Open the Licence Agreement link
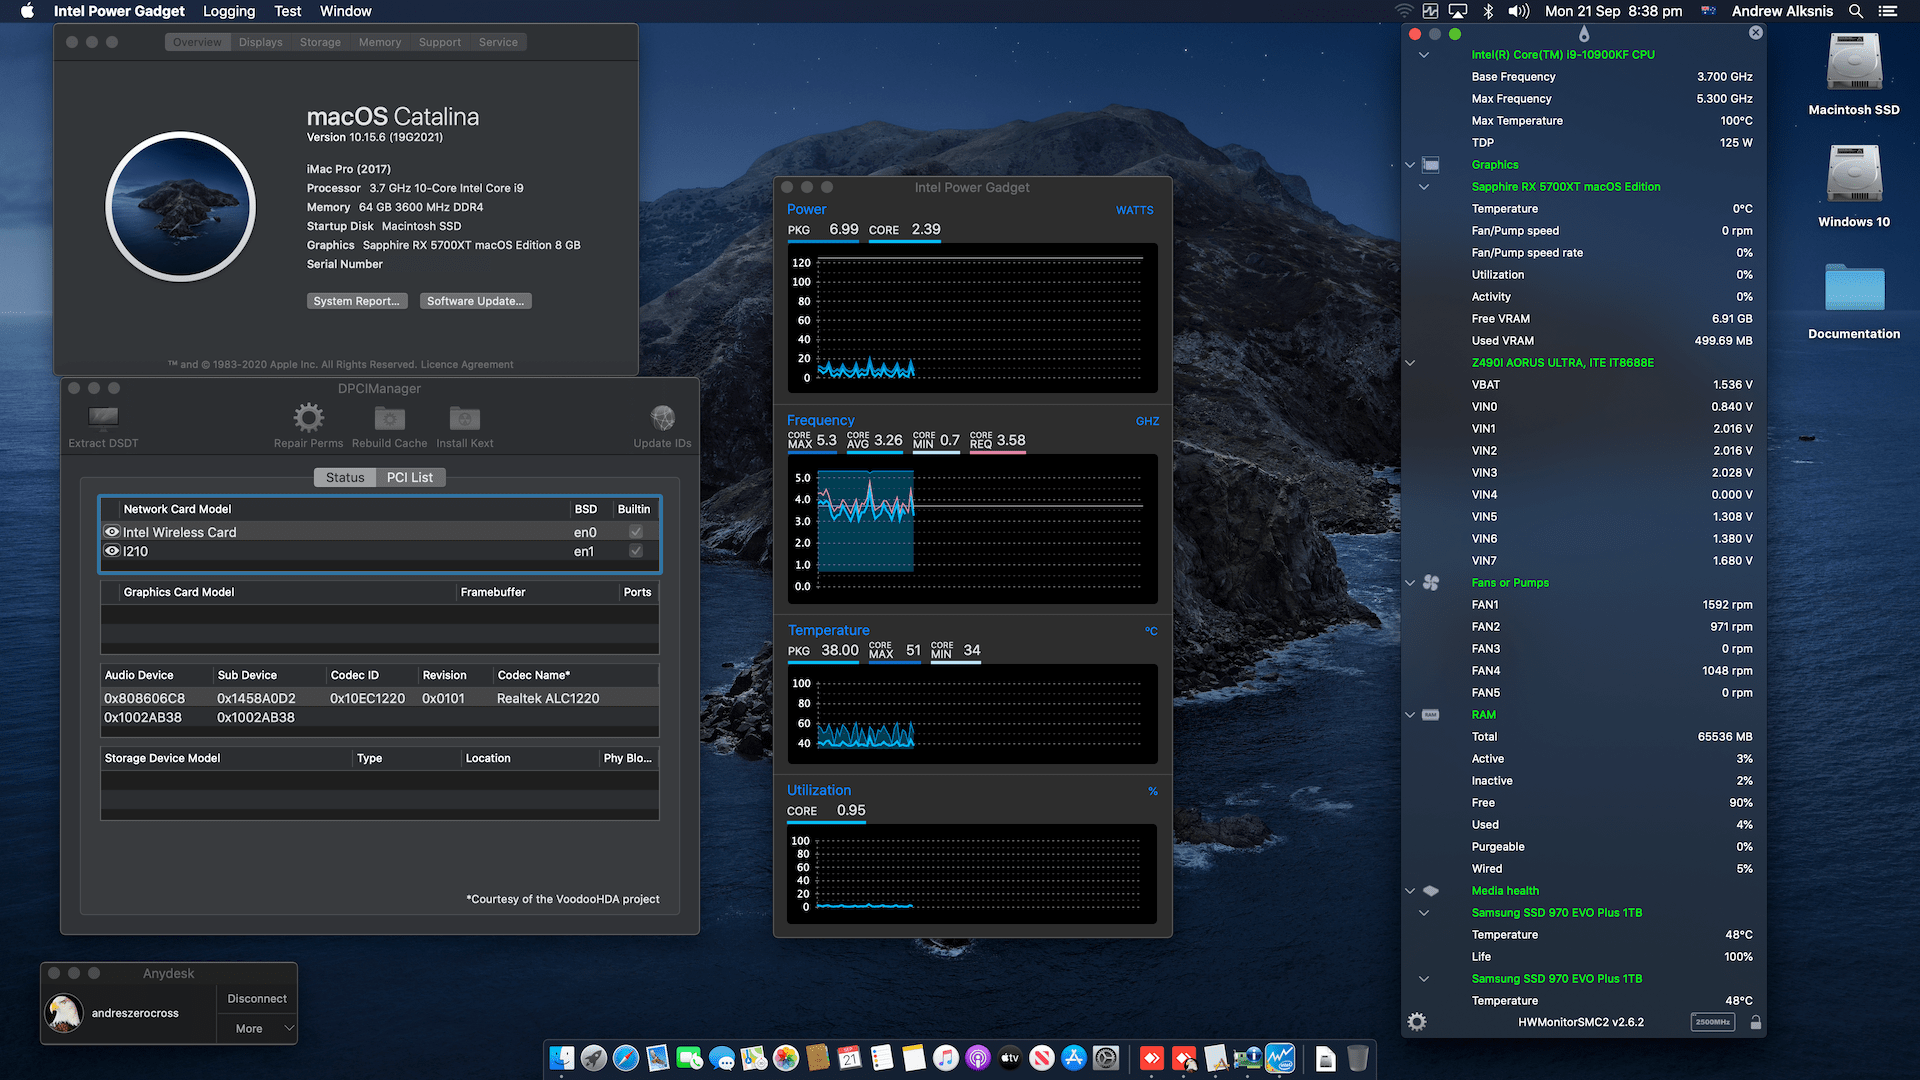 [467, 365]
